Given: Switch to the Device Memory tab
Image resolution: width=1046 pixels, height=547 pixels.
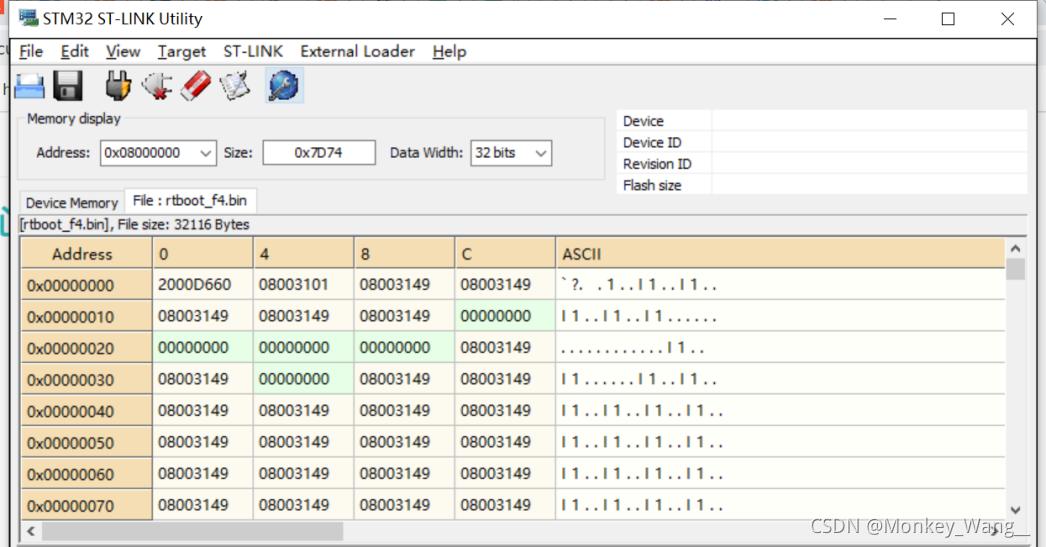Looking at the screenshot, I should pos(71,203).
